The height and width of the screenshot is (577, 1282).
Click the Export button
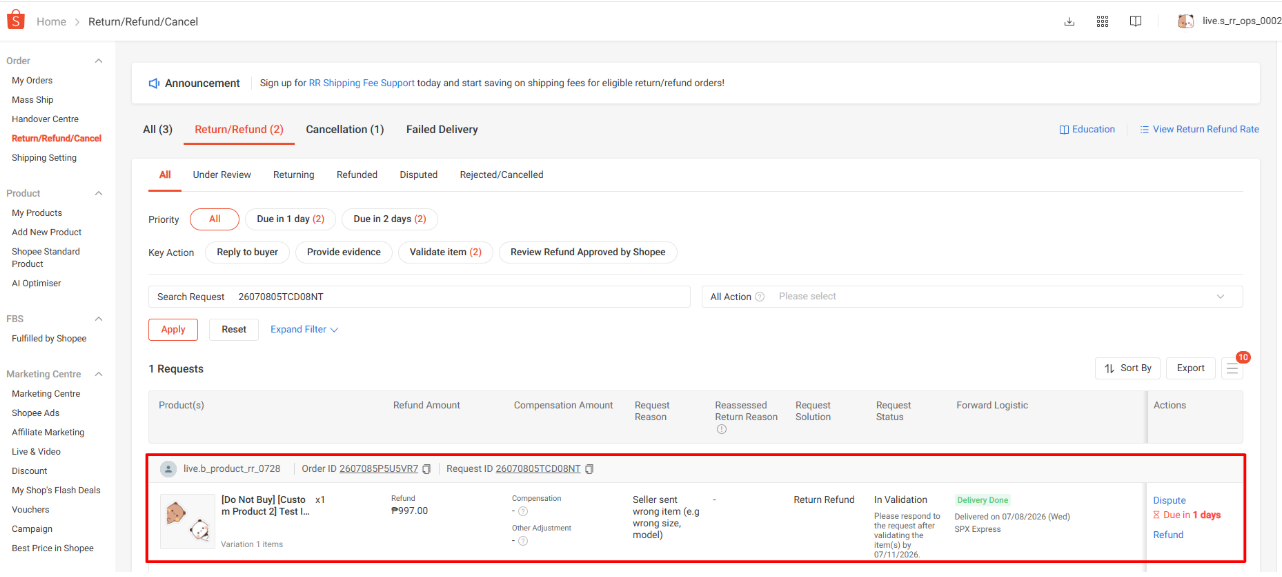click(1190, 368)
